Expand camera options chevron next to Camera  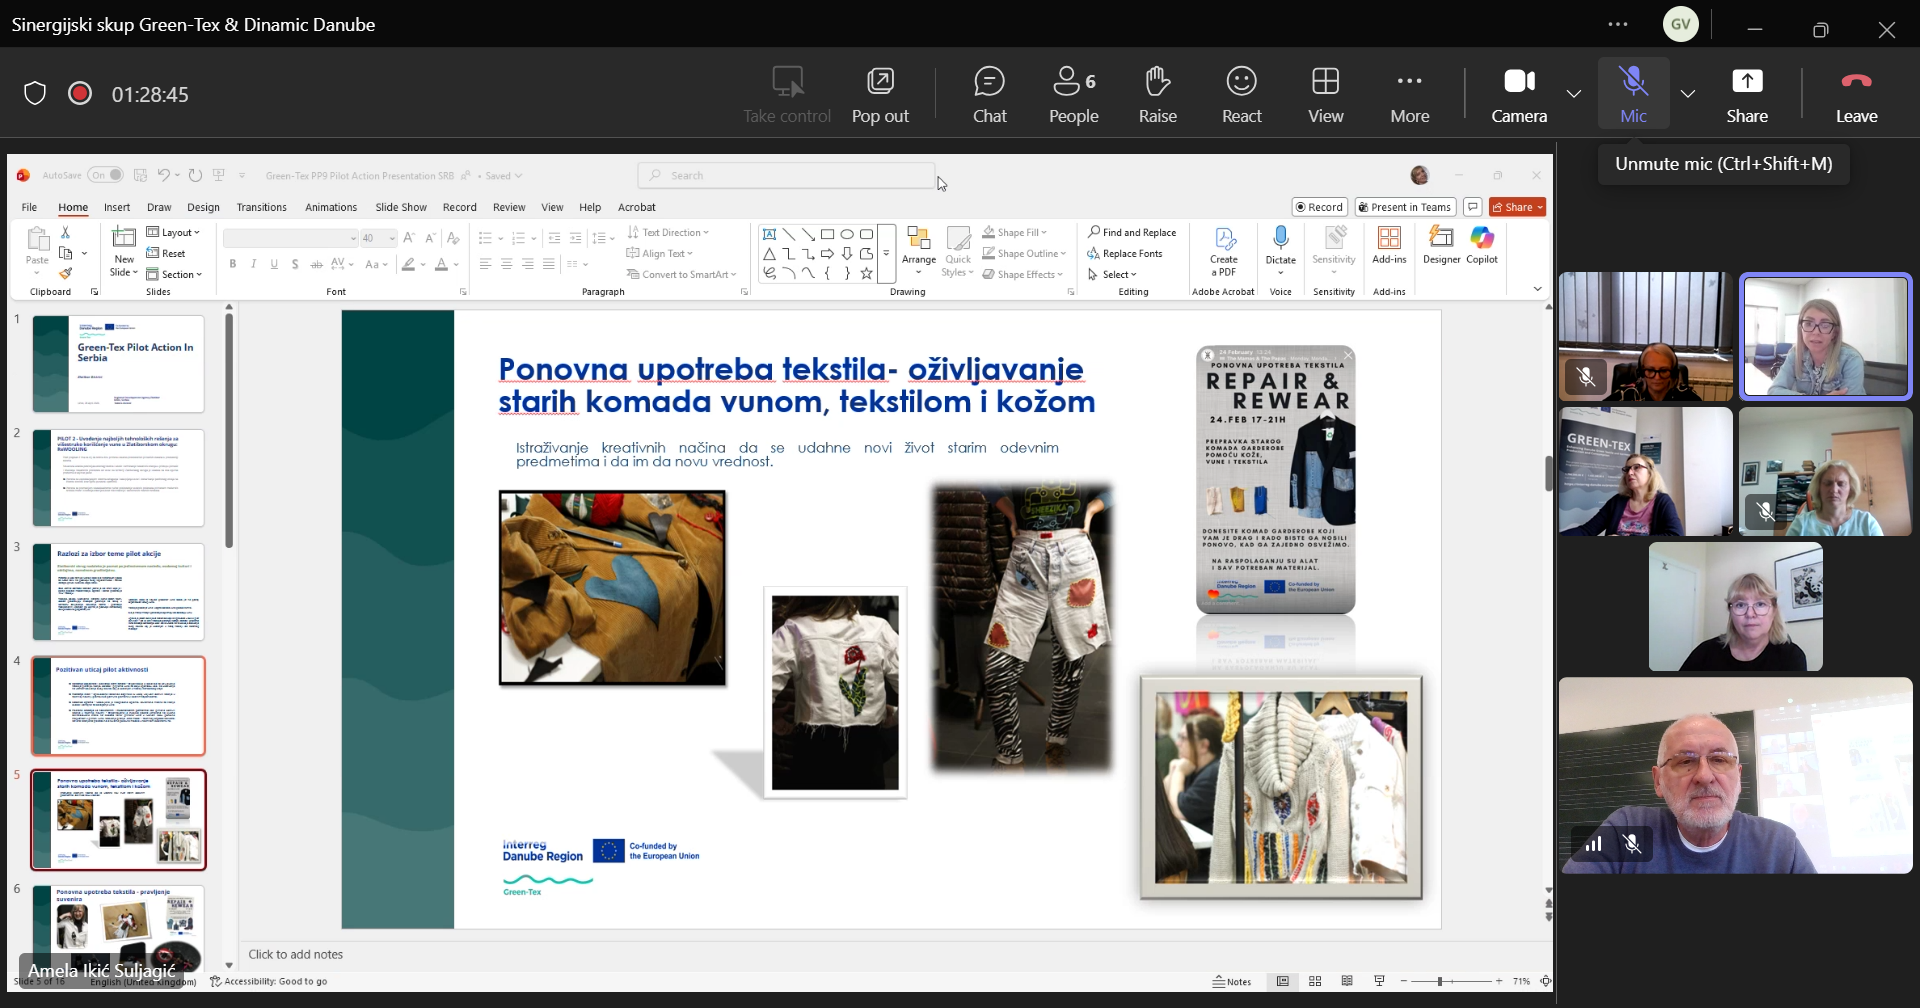tap(1573, 94)
